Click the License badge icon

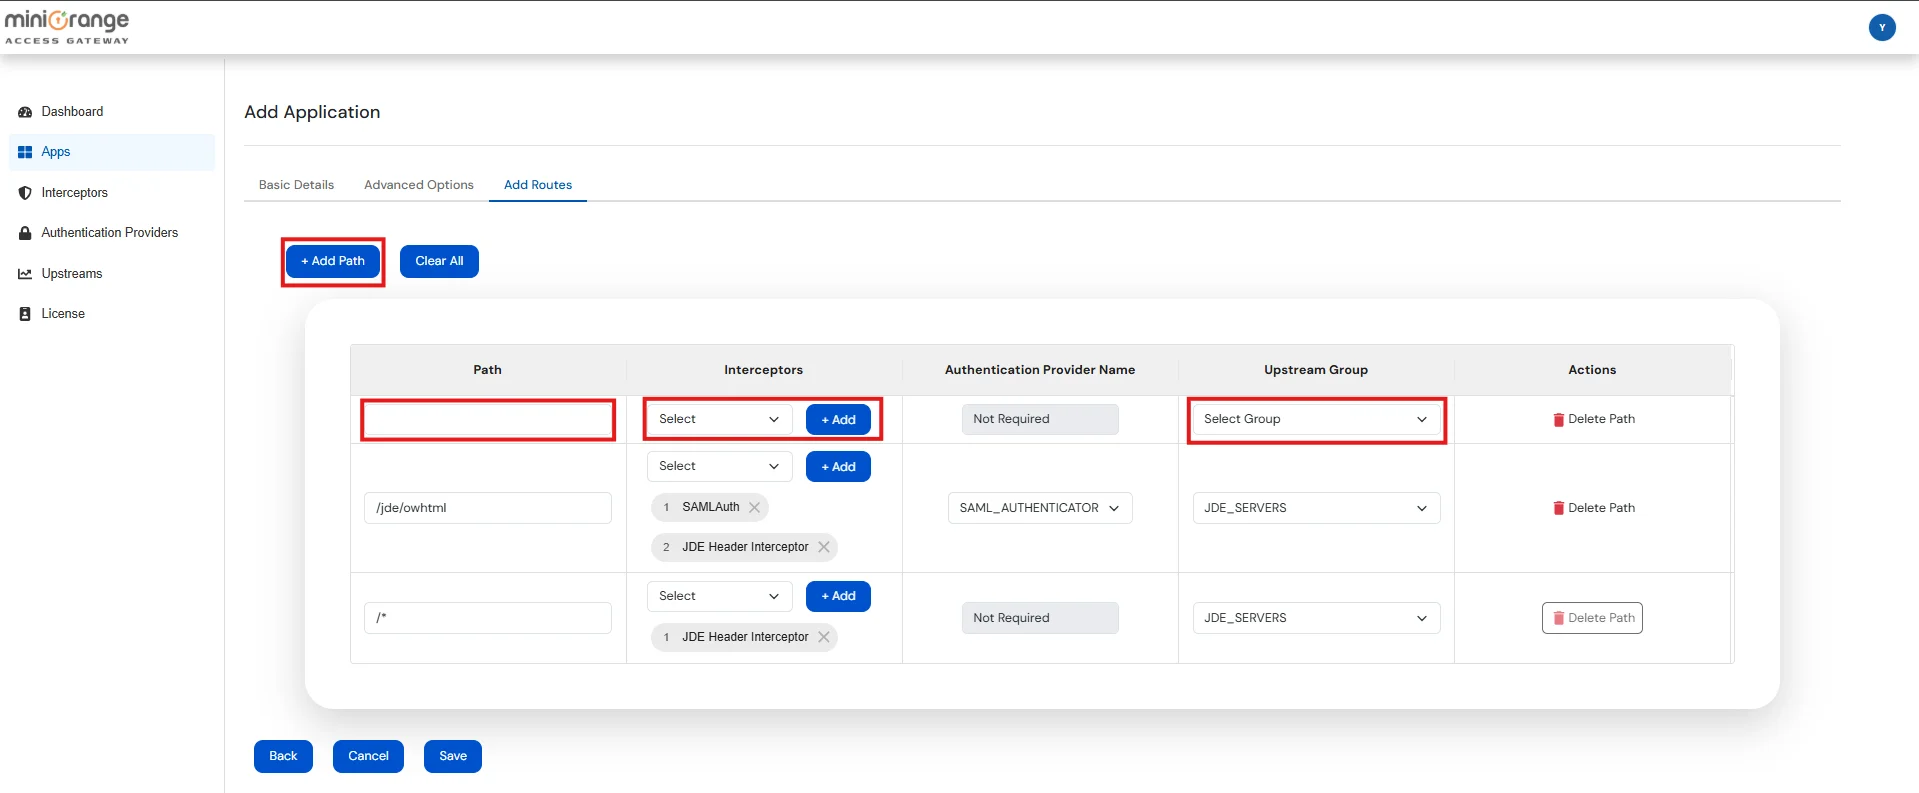pyautogui.click(x=25, y=314)
